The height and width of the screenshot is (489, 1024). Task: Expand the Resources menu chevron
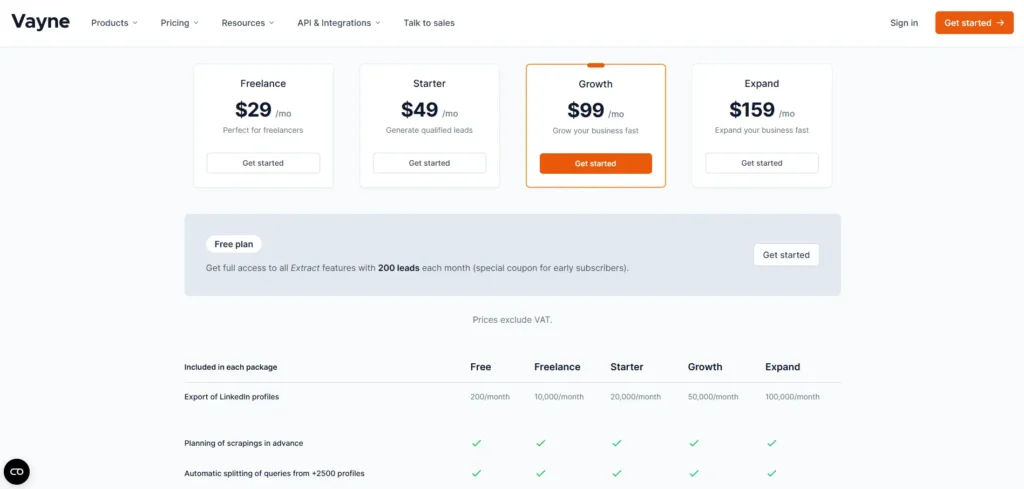[271, 23]
